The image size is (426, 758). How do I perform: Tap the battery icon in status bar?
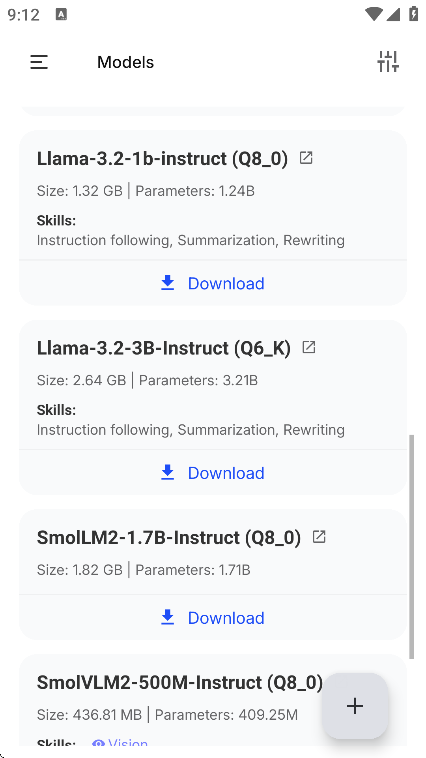413,14
